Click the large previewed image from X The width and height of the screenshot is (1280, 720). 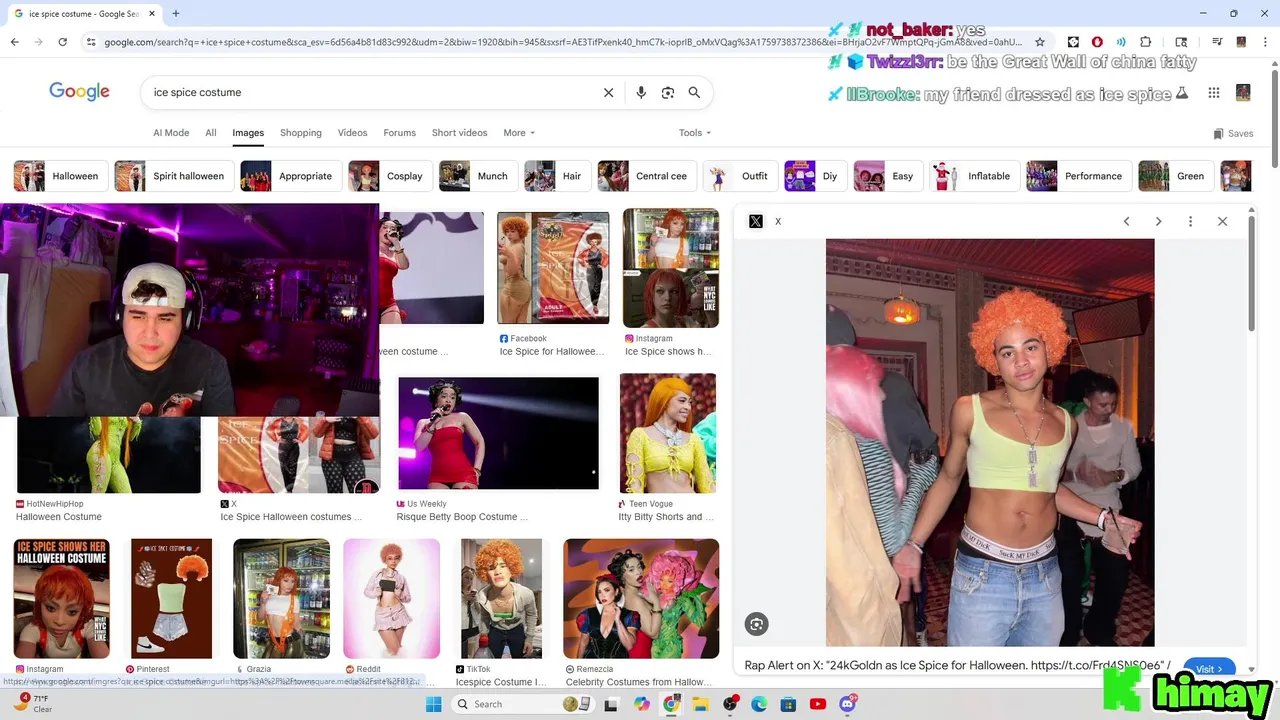[990, 442]
